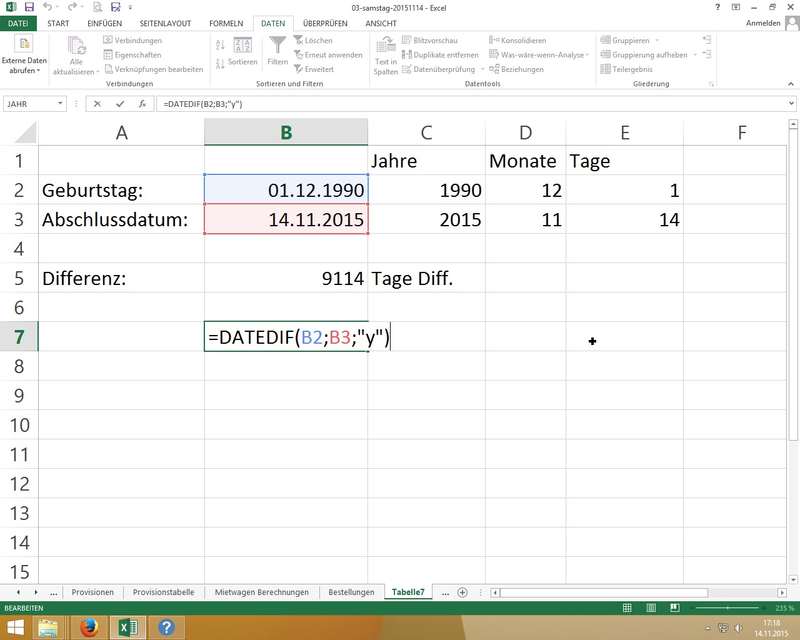This screenshot has width=800, height=640.
Task: Open the green DATEI menu
Action: point(19,23)
